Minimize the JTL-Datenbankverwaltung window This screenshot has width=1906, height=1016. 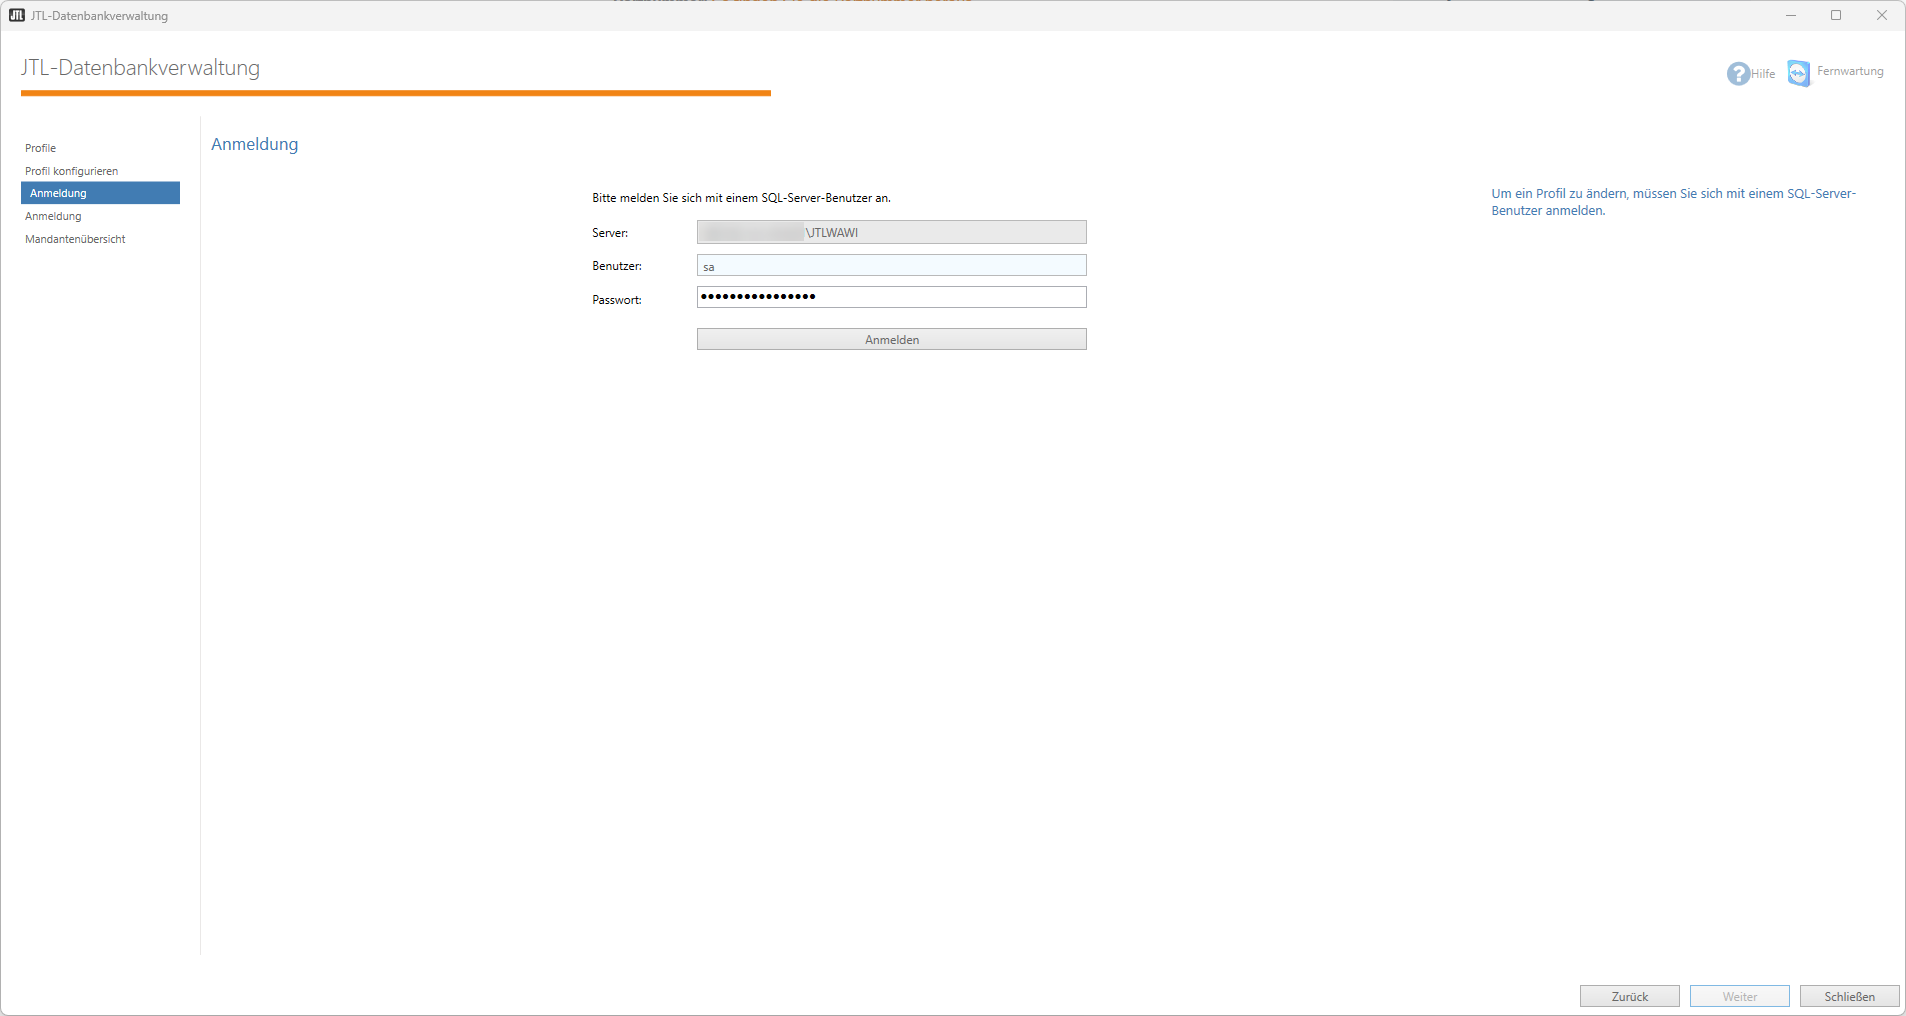point(1791,15)
